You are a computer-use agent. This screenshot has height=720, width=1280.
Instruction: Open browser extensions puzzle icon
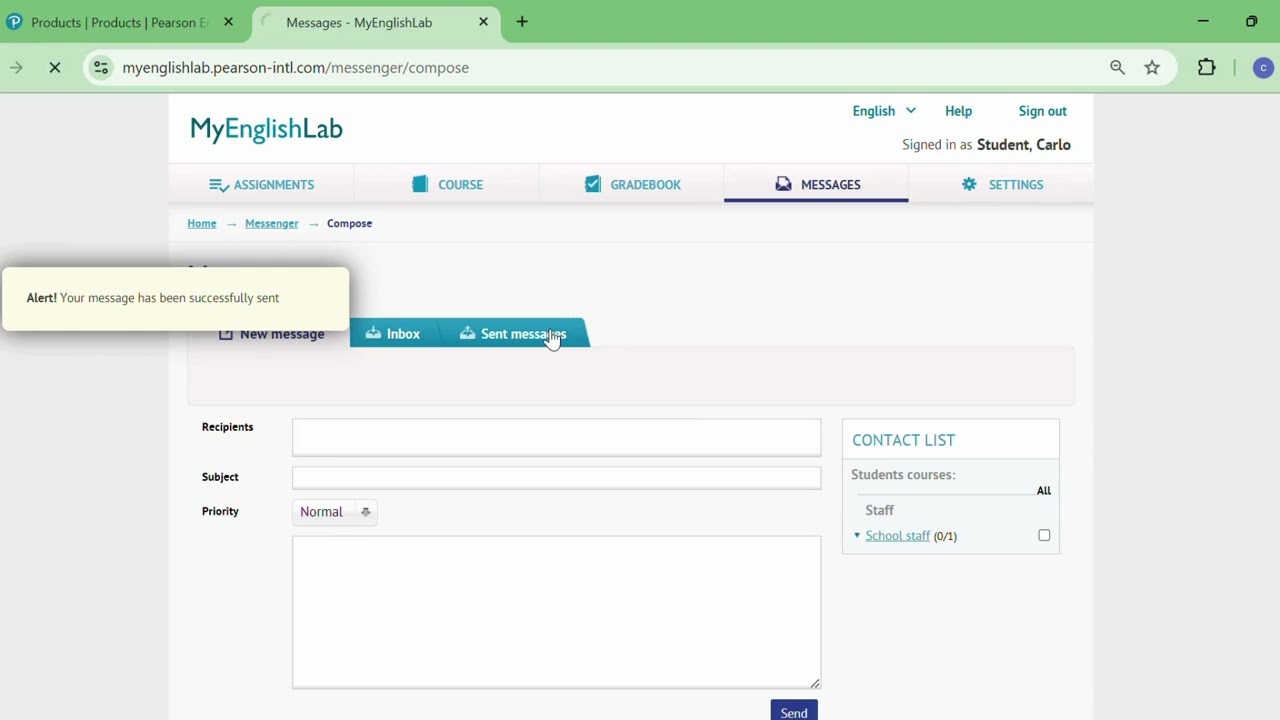tap(1207, 68)
